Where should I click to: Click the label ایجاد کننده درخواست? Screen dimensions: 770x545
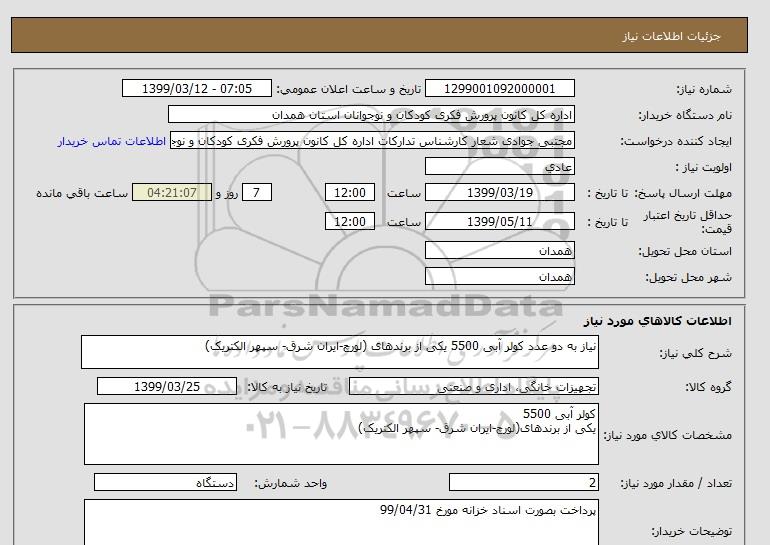(x=676, y=142)
